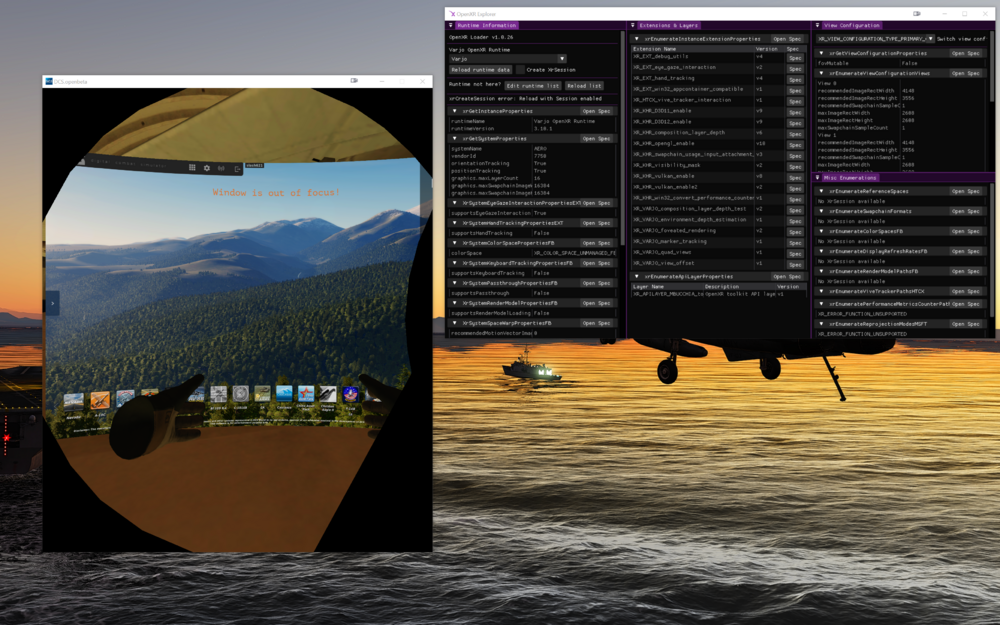Collapse XrSystemEyeGazeInteractionPropertiesEXT section

tap(455, 203)
